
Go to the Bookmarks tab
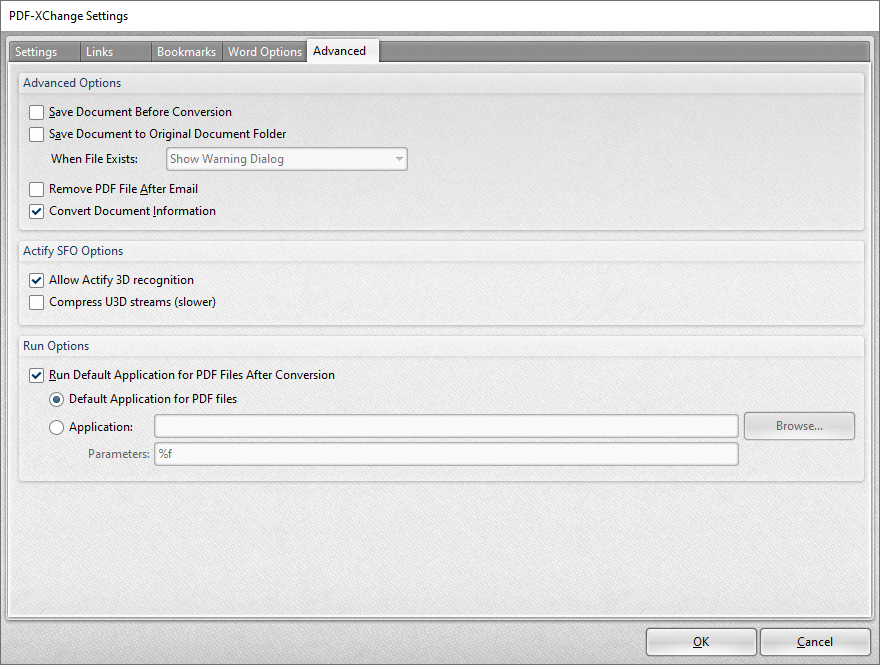click(x=186, y=51)
